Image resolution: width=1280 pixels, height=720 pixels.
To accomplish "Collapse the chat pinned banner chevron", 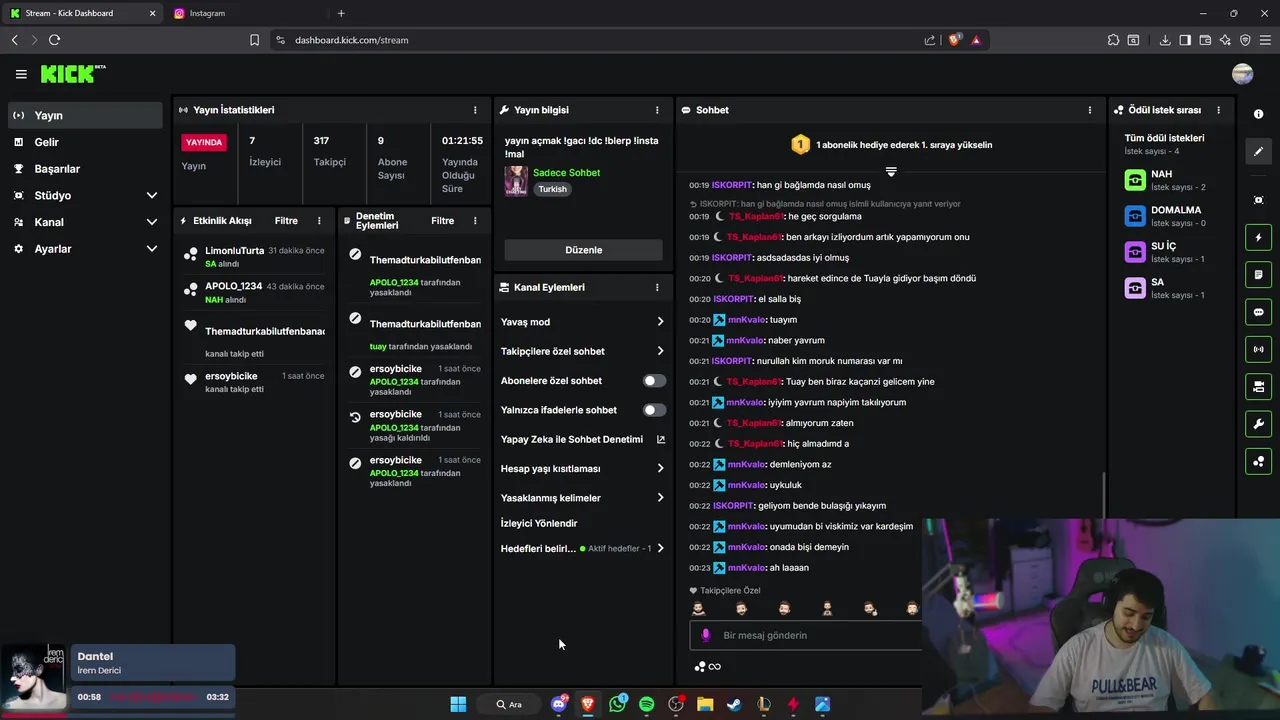I will pyautogui.click(x=891, y=172).
